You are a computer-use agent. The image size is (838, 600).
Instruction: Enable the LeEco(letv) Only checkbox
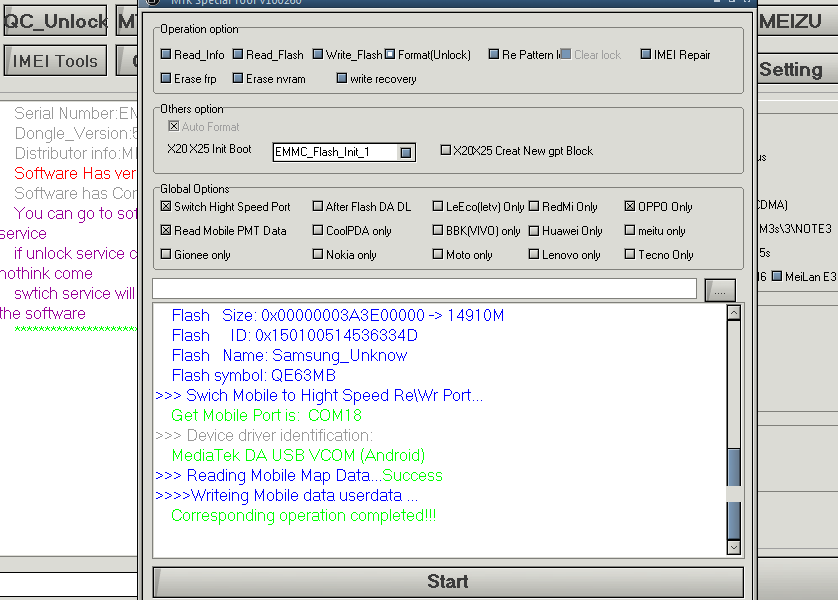click(478, 206)
